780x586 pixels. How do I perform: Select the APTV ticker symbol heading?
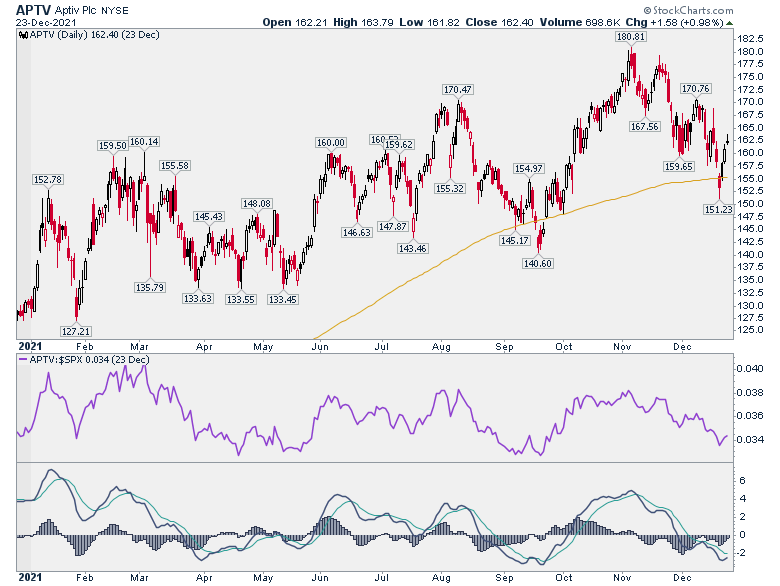33,10
